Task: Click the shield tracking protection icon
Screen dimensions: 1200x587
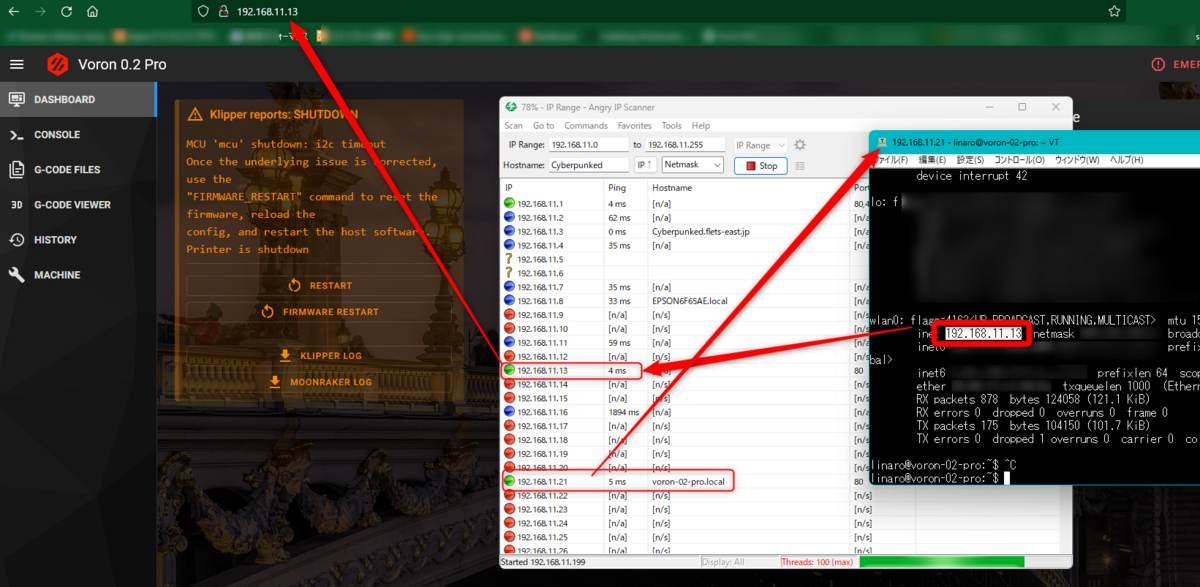Action: [x=203, y=12]
